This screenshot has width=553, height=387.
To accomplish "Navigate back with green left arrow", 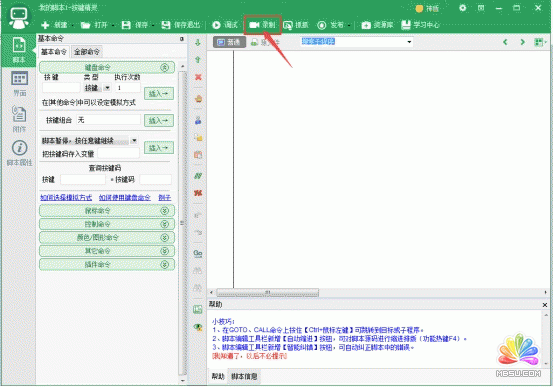I will click(505, 42).
